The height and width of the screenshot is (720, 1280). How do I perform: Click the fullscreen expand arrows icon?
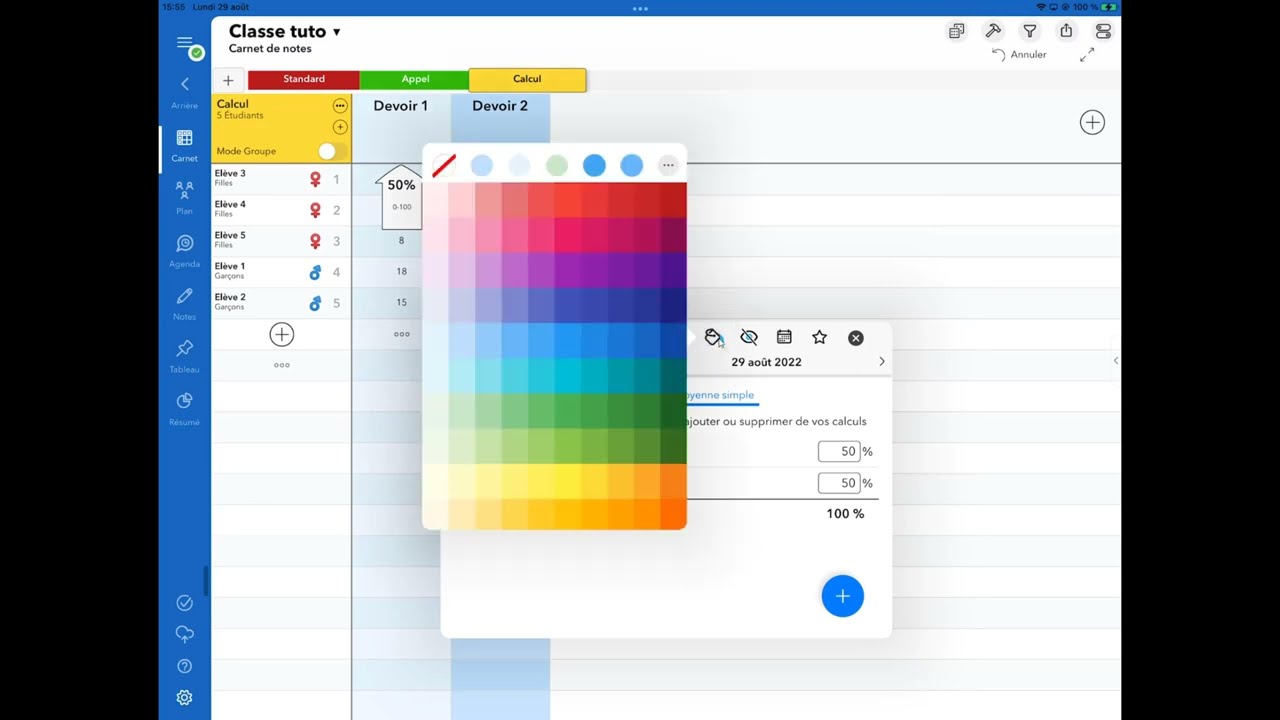1087,55
